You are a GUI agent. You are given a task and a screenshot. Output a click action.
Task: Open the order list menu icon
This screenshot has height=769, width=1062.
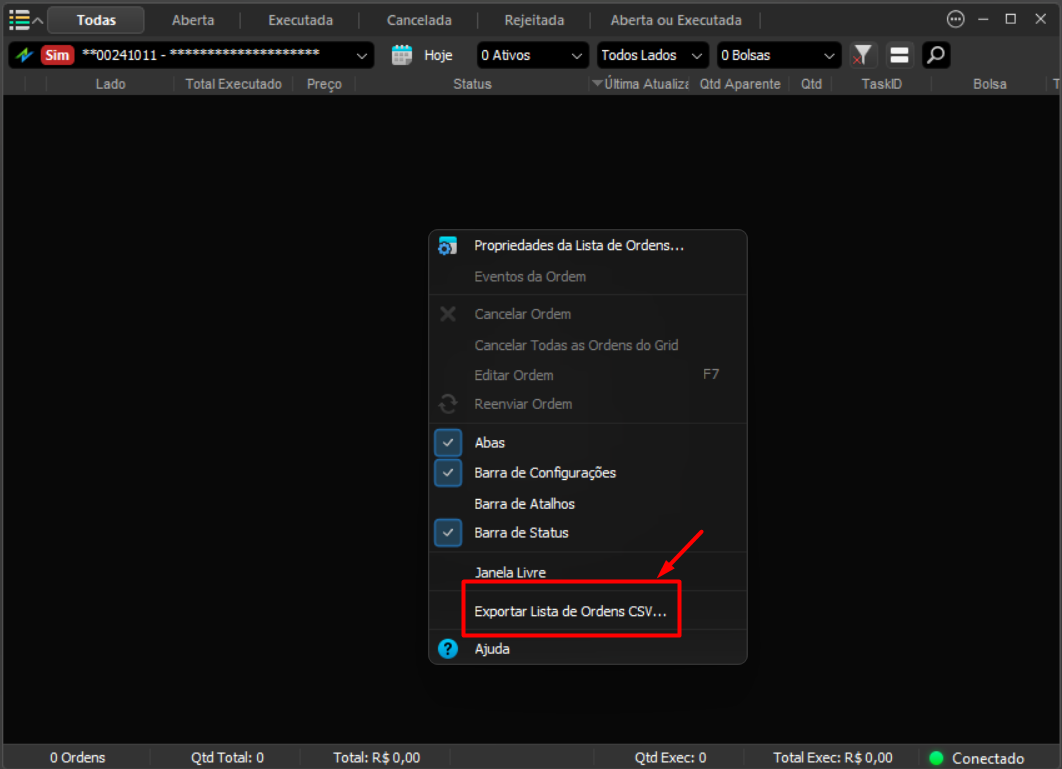pos(19,20)
